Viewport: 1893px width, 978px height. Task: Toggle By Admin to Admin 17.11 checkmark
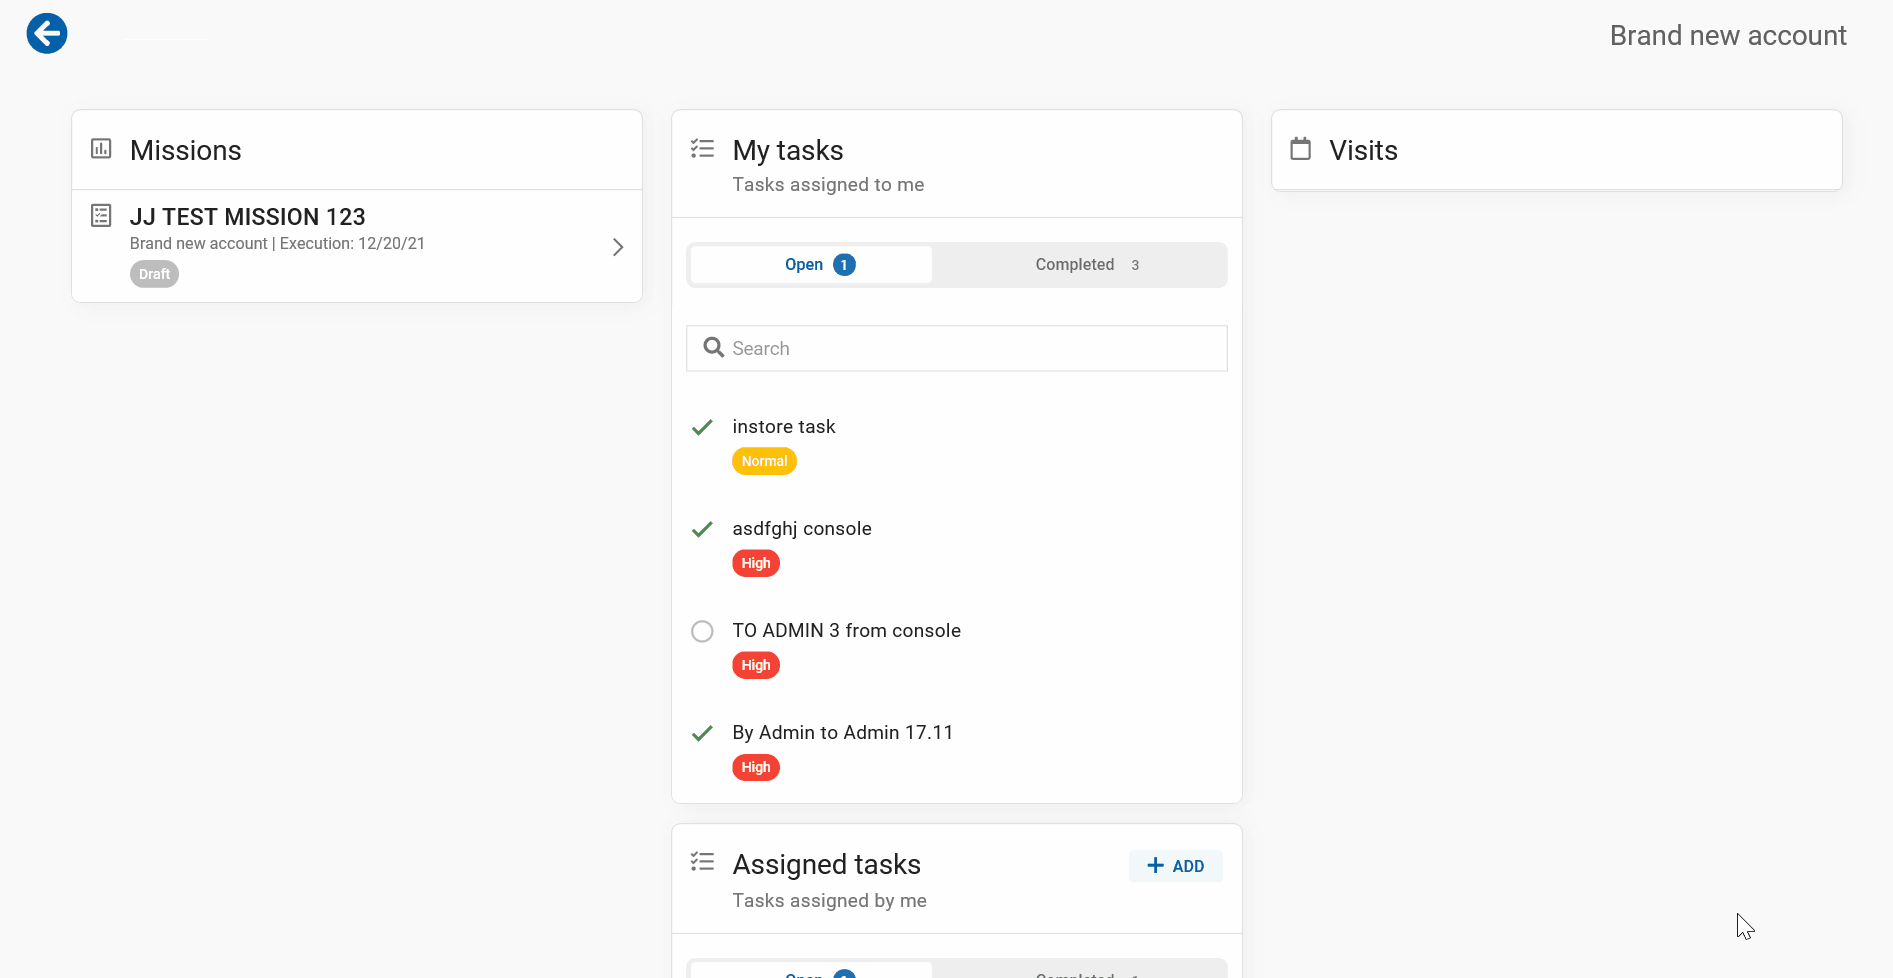coord(702,734)
